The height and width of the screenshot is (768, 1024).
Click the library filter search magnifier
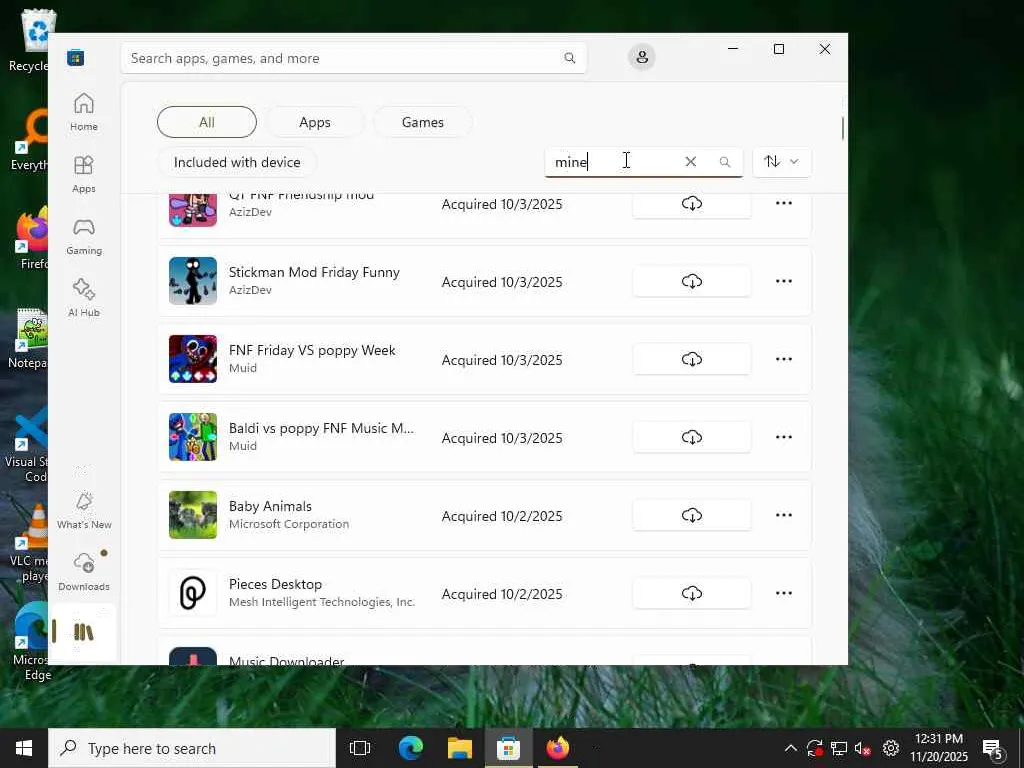pos(724,162)
